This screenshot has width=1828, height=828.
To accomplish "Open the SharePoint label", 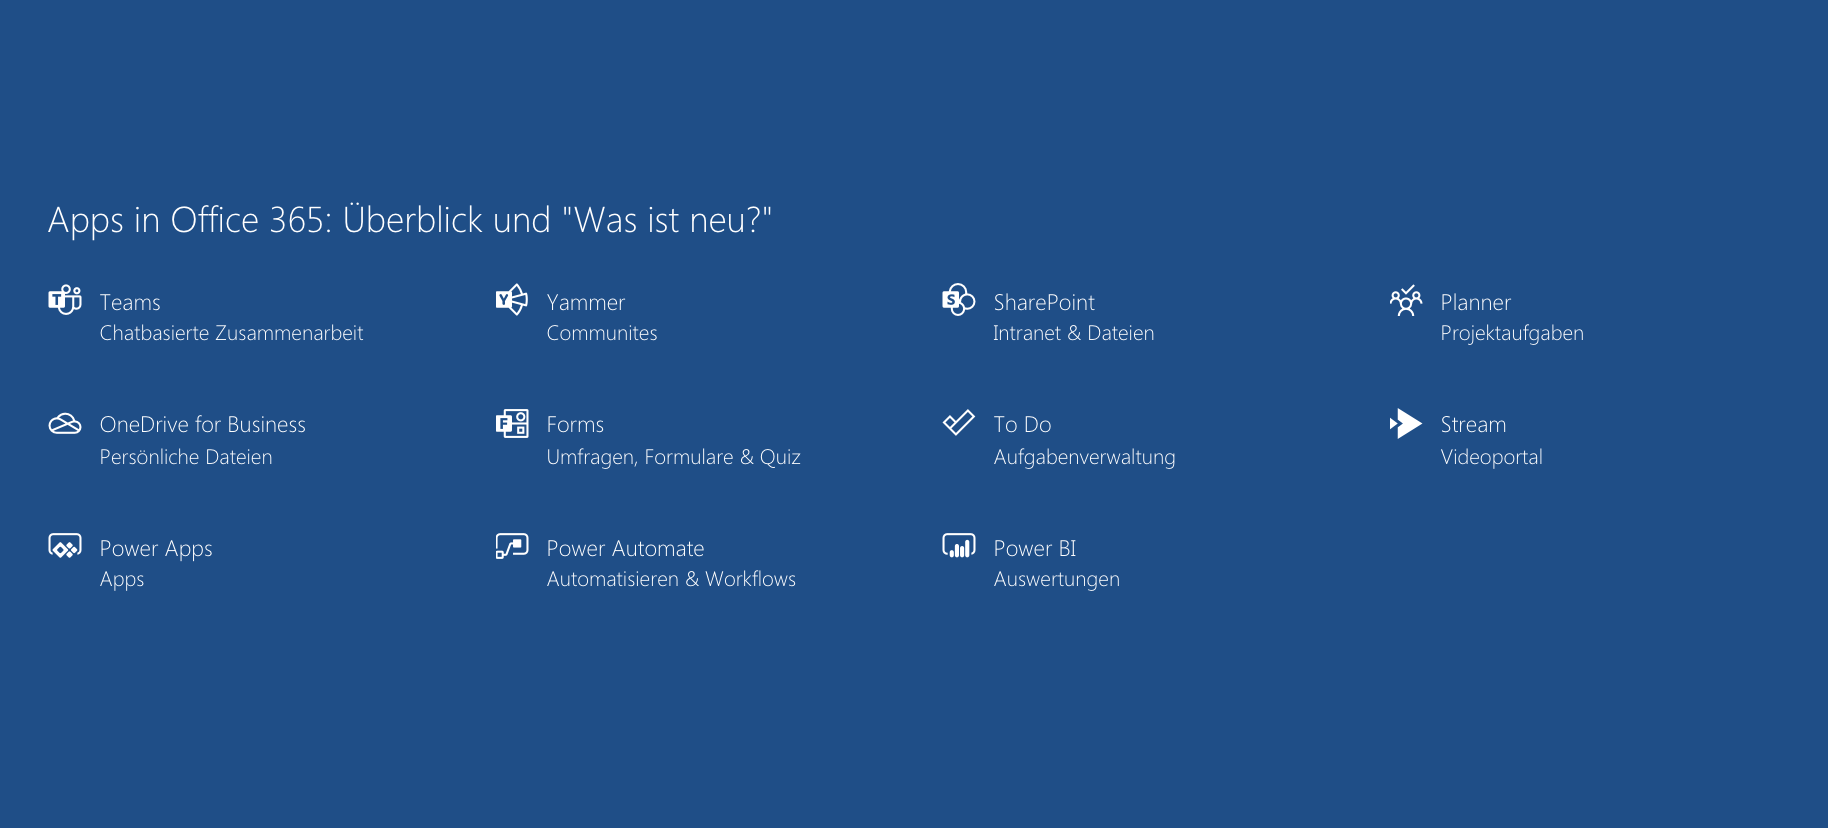I will (x=1044, y=302).
